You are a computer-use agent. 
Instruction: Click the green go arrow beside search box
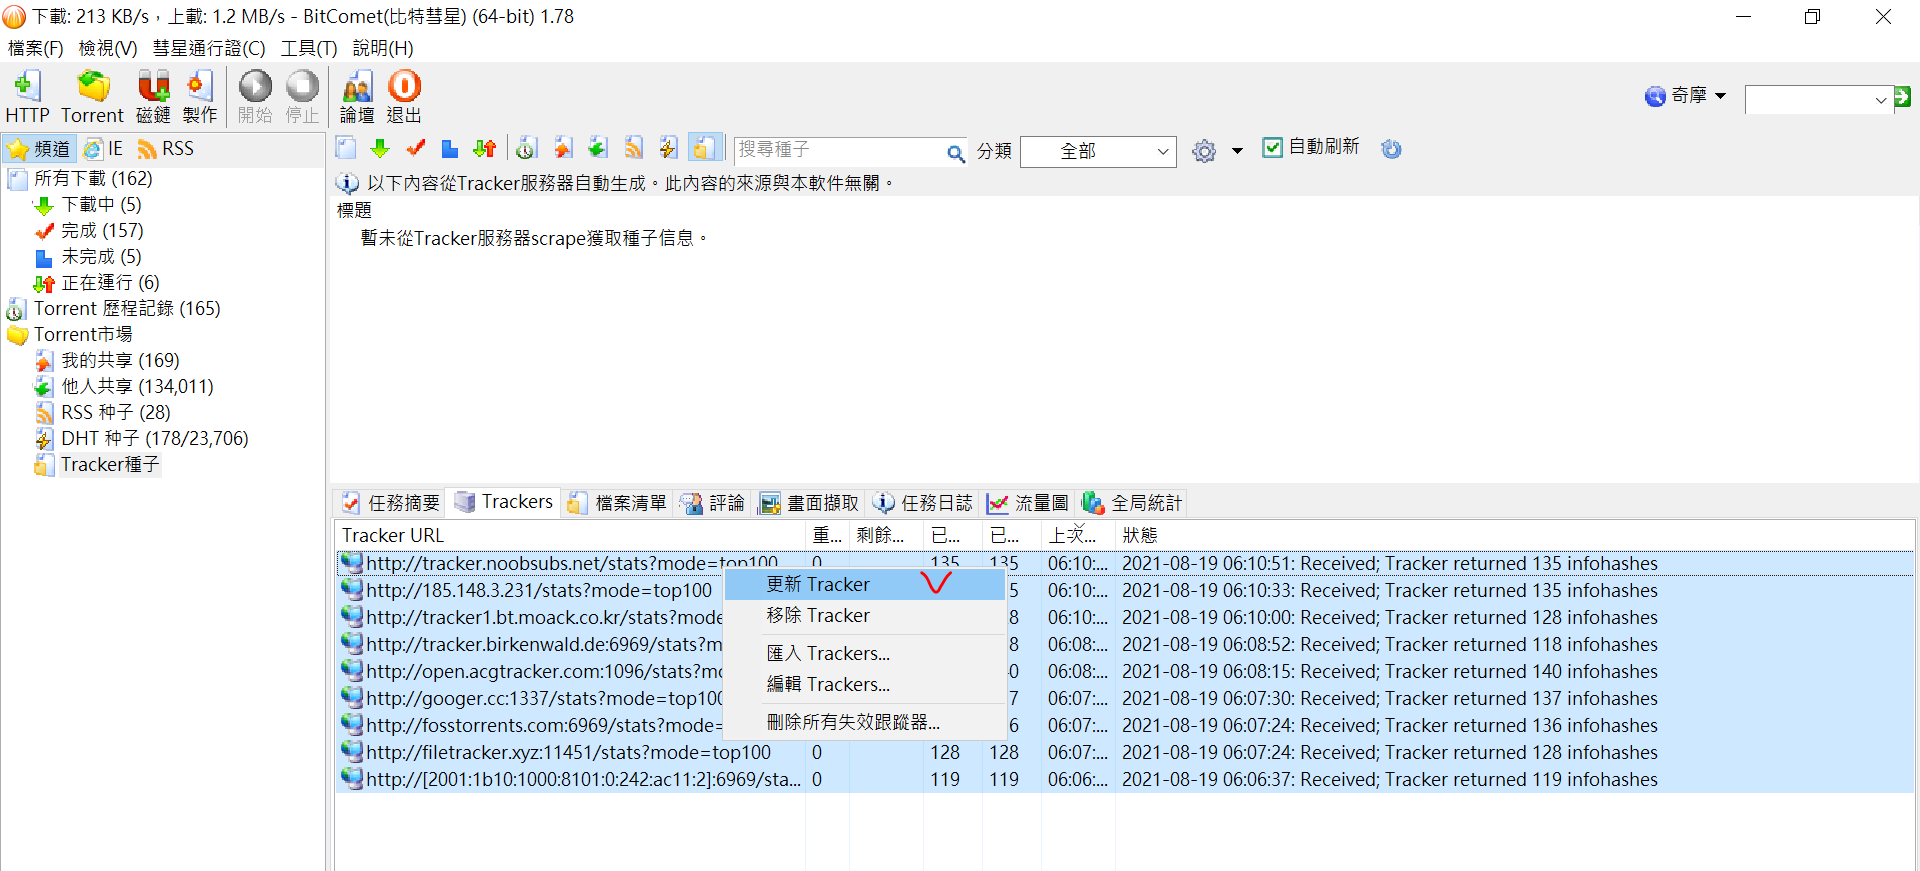(x=1903, y=97)
